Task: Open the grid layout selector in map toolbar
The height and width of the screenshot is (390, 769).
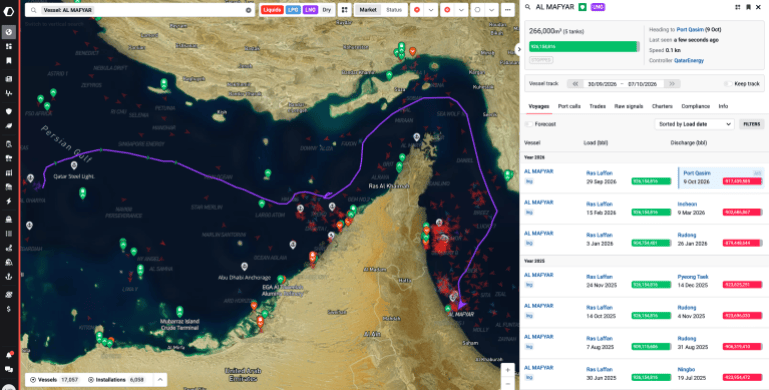Action: [344, 10]
